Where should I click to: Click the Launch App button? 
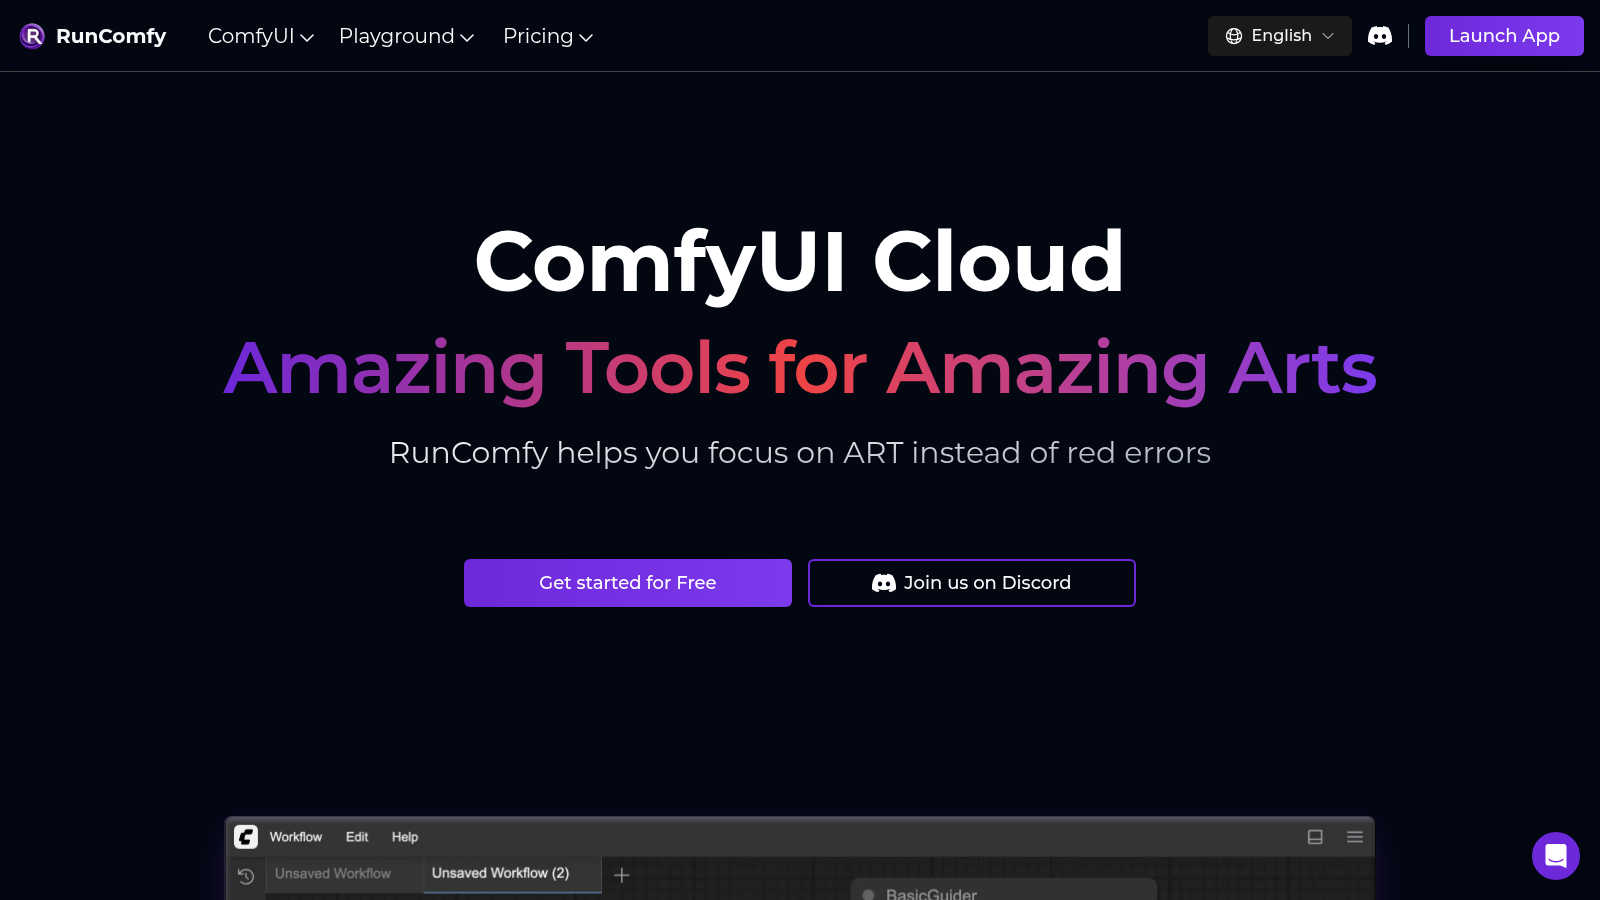coord(1504,36)
